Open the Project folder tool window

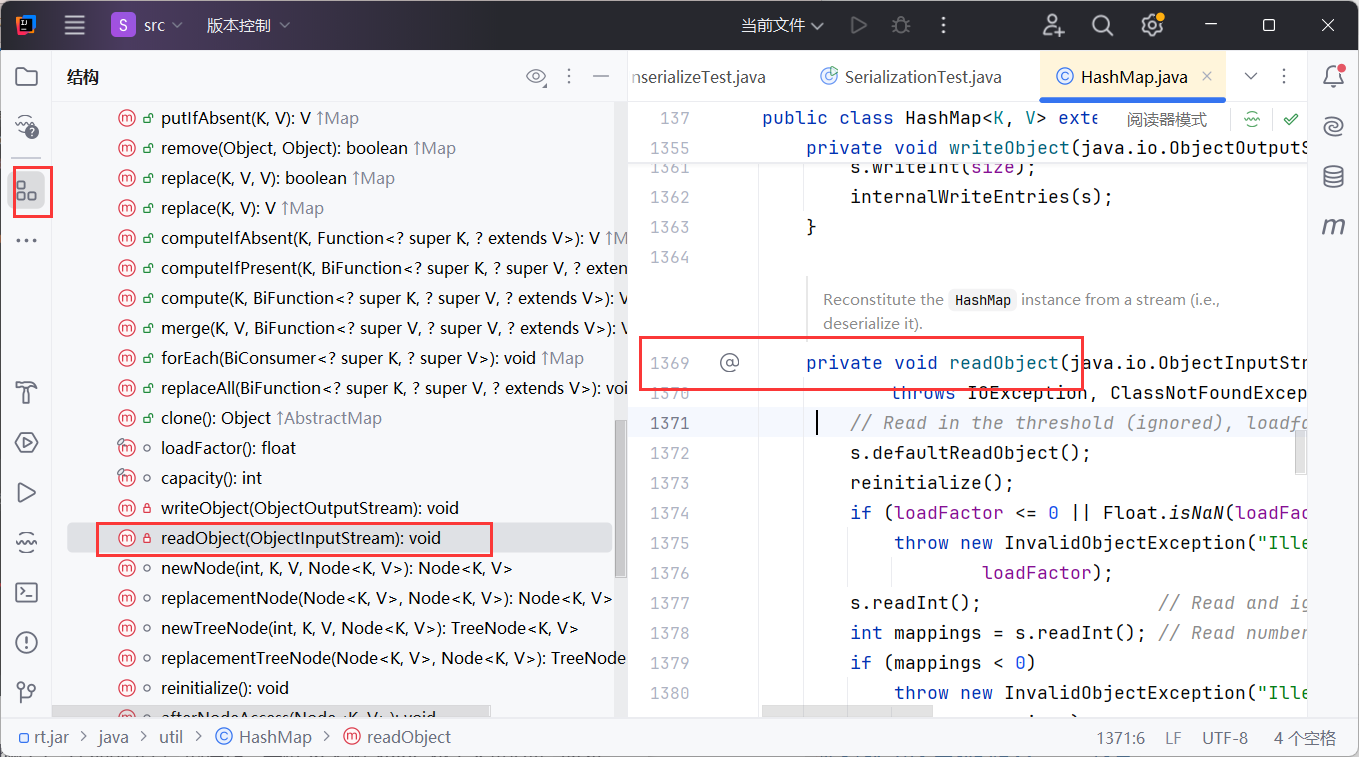point(27,77)
